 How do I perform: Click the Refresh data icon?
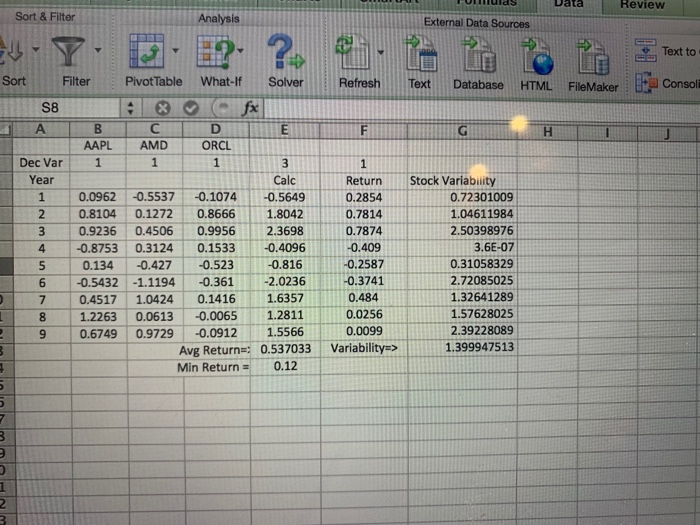[x=353, y=53]
